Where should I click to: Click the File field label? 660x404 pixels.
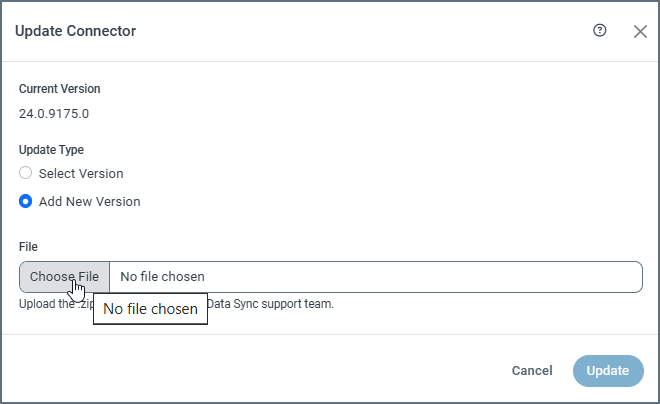[x=28, y=246]
